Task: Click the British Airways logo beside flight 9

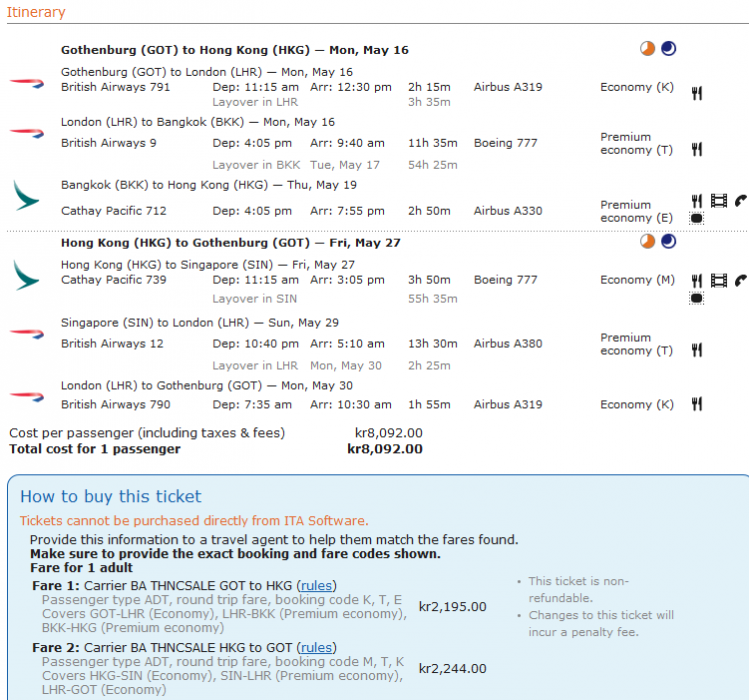Action: click(27, 132)
